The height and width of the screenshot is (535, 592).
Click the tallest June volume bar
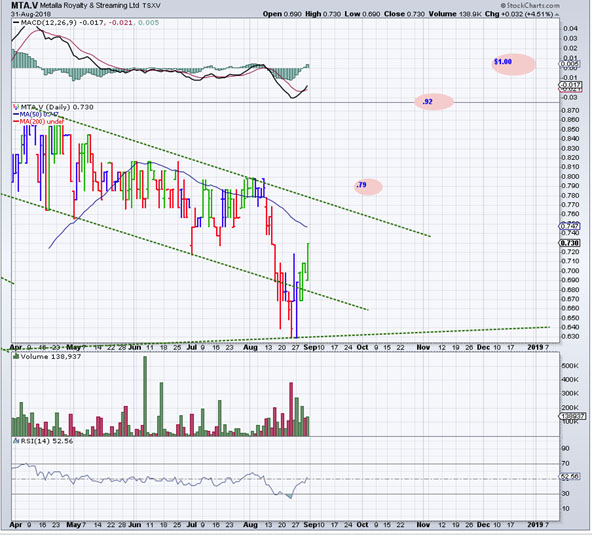pos(145,396)
